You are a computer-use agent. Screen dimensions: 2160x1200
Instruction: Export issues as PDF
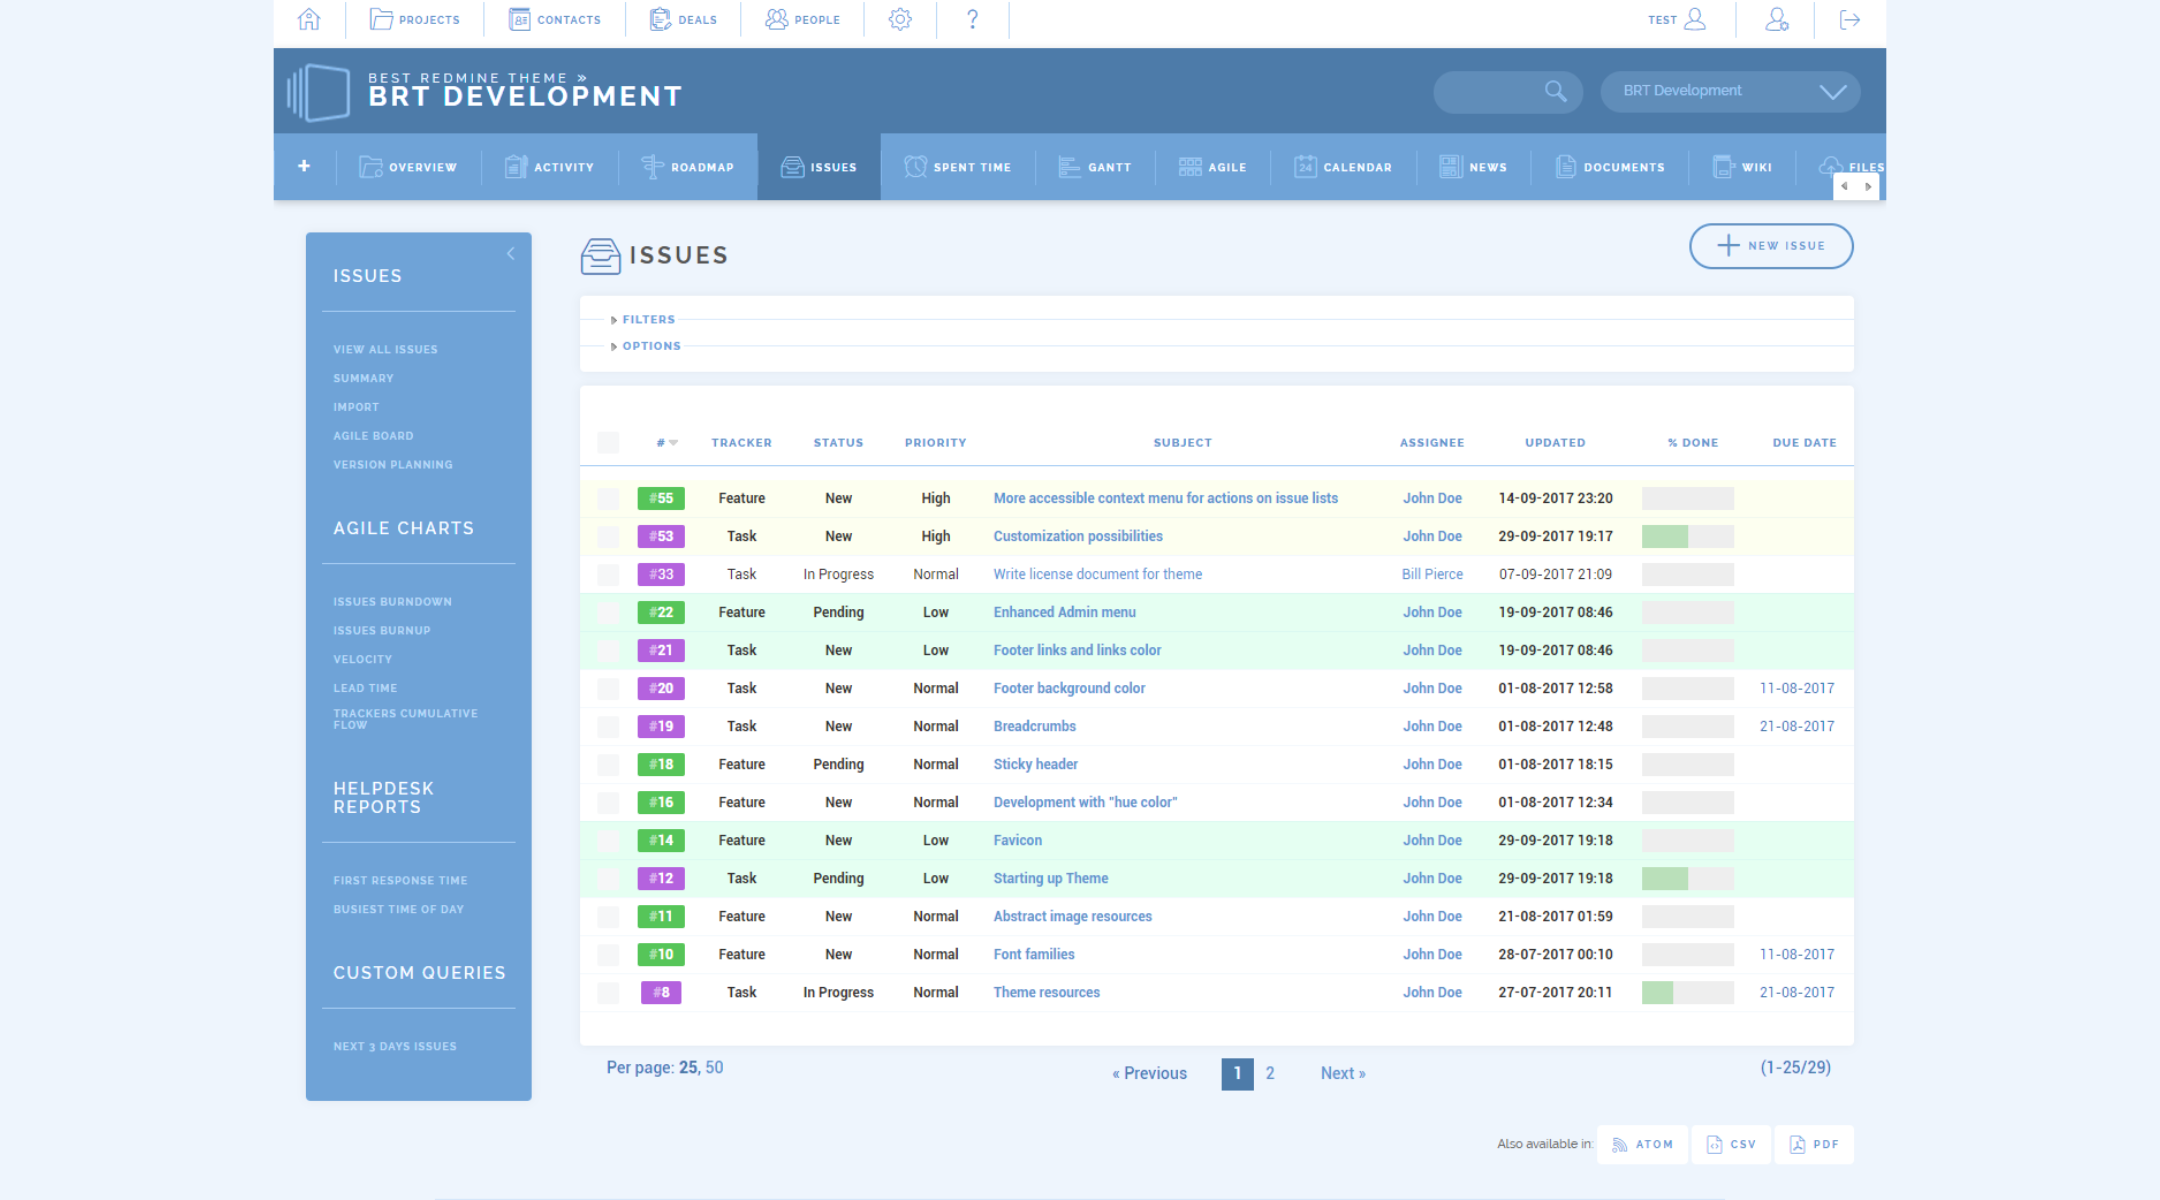click(1814, 1144)
